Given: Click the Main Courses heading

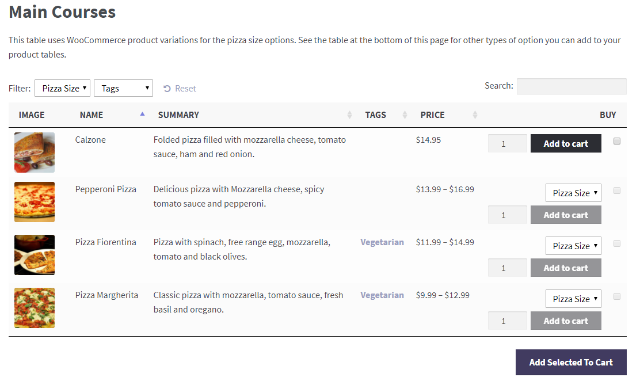Looking at the screenshot, I should [62, 12].
